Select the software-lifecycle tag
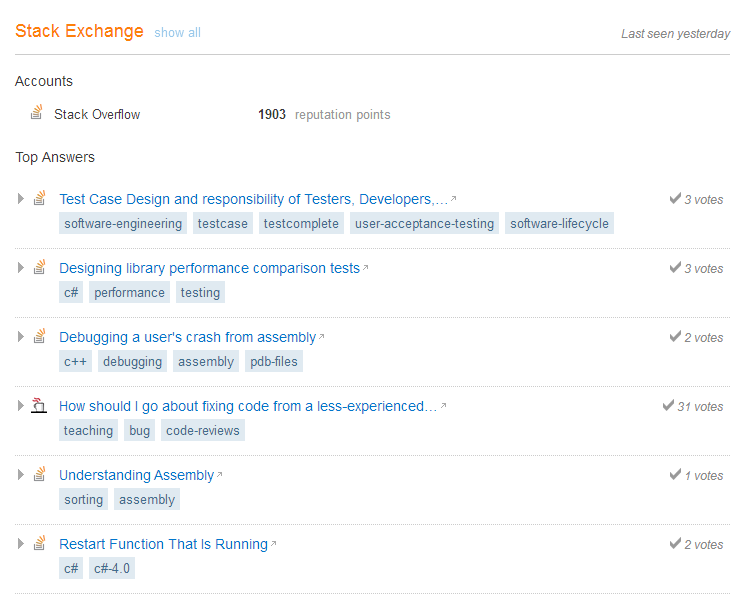 click(x=559, y=223)
